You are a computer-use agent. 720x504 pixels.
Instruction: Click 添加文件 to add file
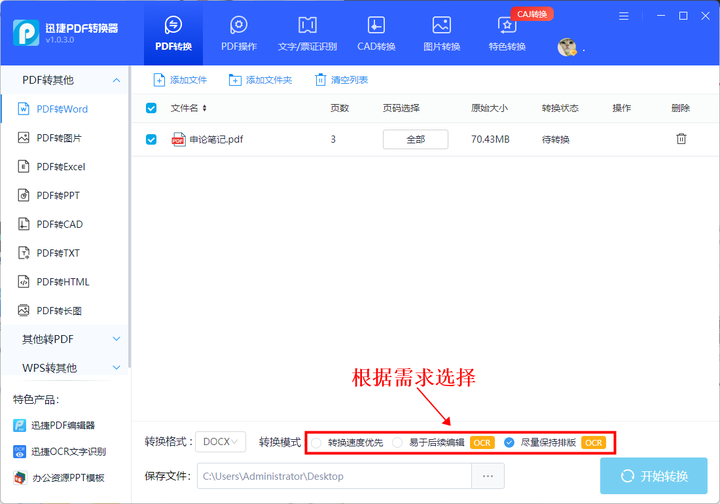180,80
